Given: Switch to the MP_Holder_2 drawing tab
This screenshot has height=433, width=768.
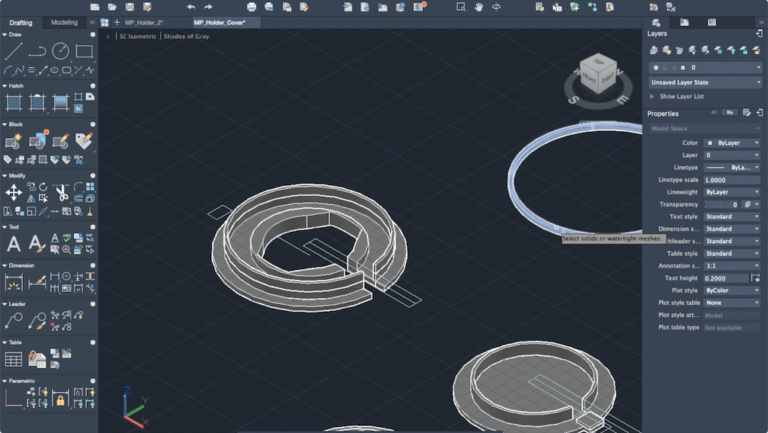Looking at the screenshot, I should coord(143,22).
